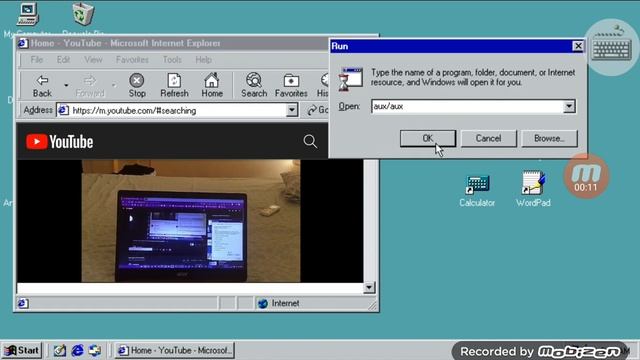Expand the Open field dropdown in Run
Screen dimensions: 640x360
(x=569, y=107)
